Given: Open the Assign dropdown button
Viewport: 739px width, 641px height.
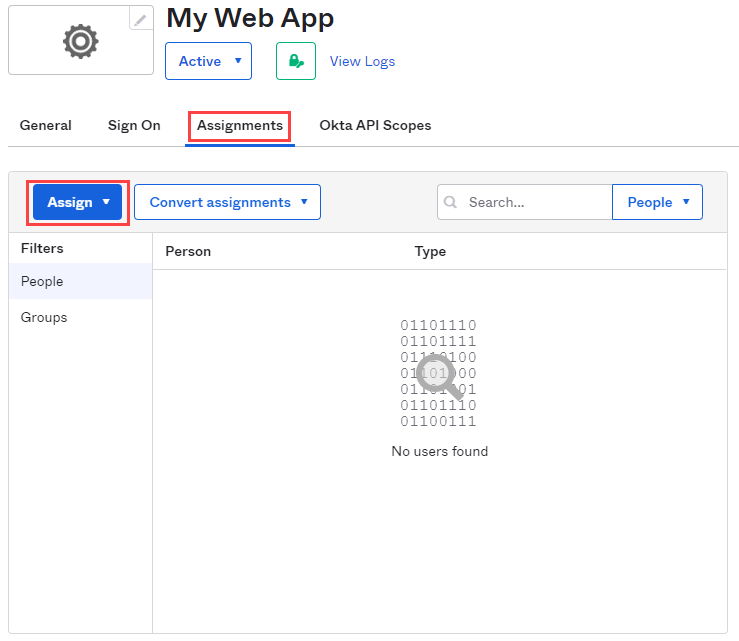Looking at the screenshot, I should click(78, 202).
